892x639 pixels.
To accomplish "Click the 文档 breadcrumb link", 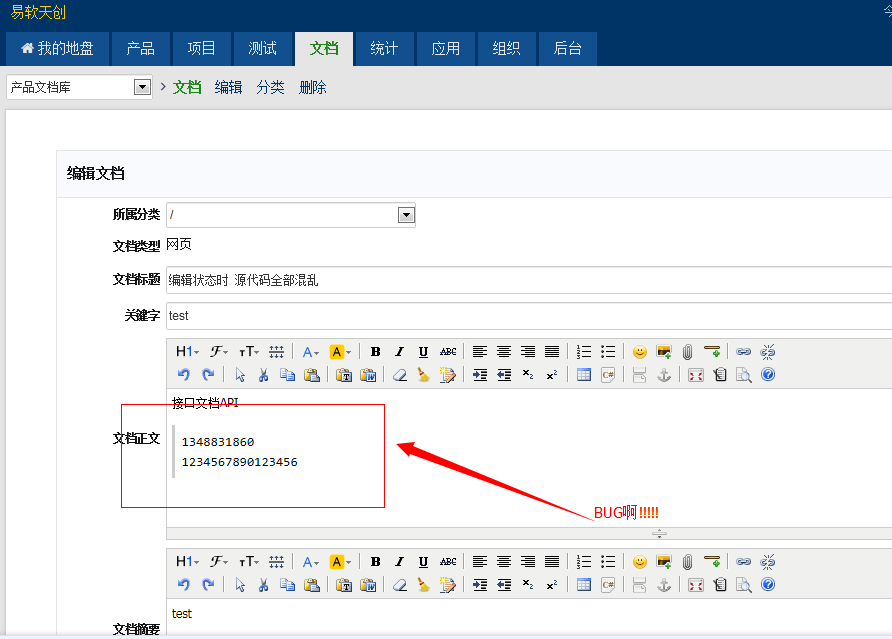I will click(x=187, y=87).
